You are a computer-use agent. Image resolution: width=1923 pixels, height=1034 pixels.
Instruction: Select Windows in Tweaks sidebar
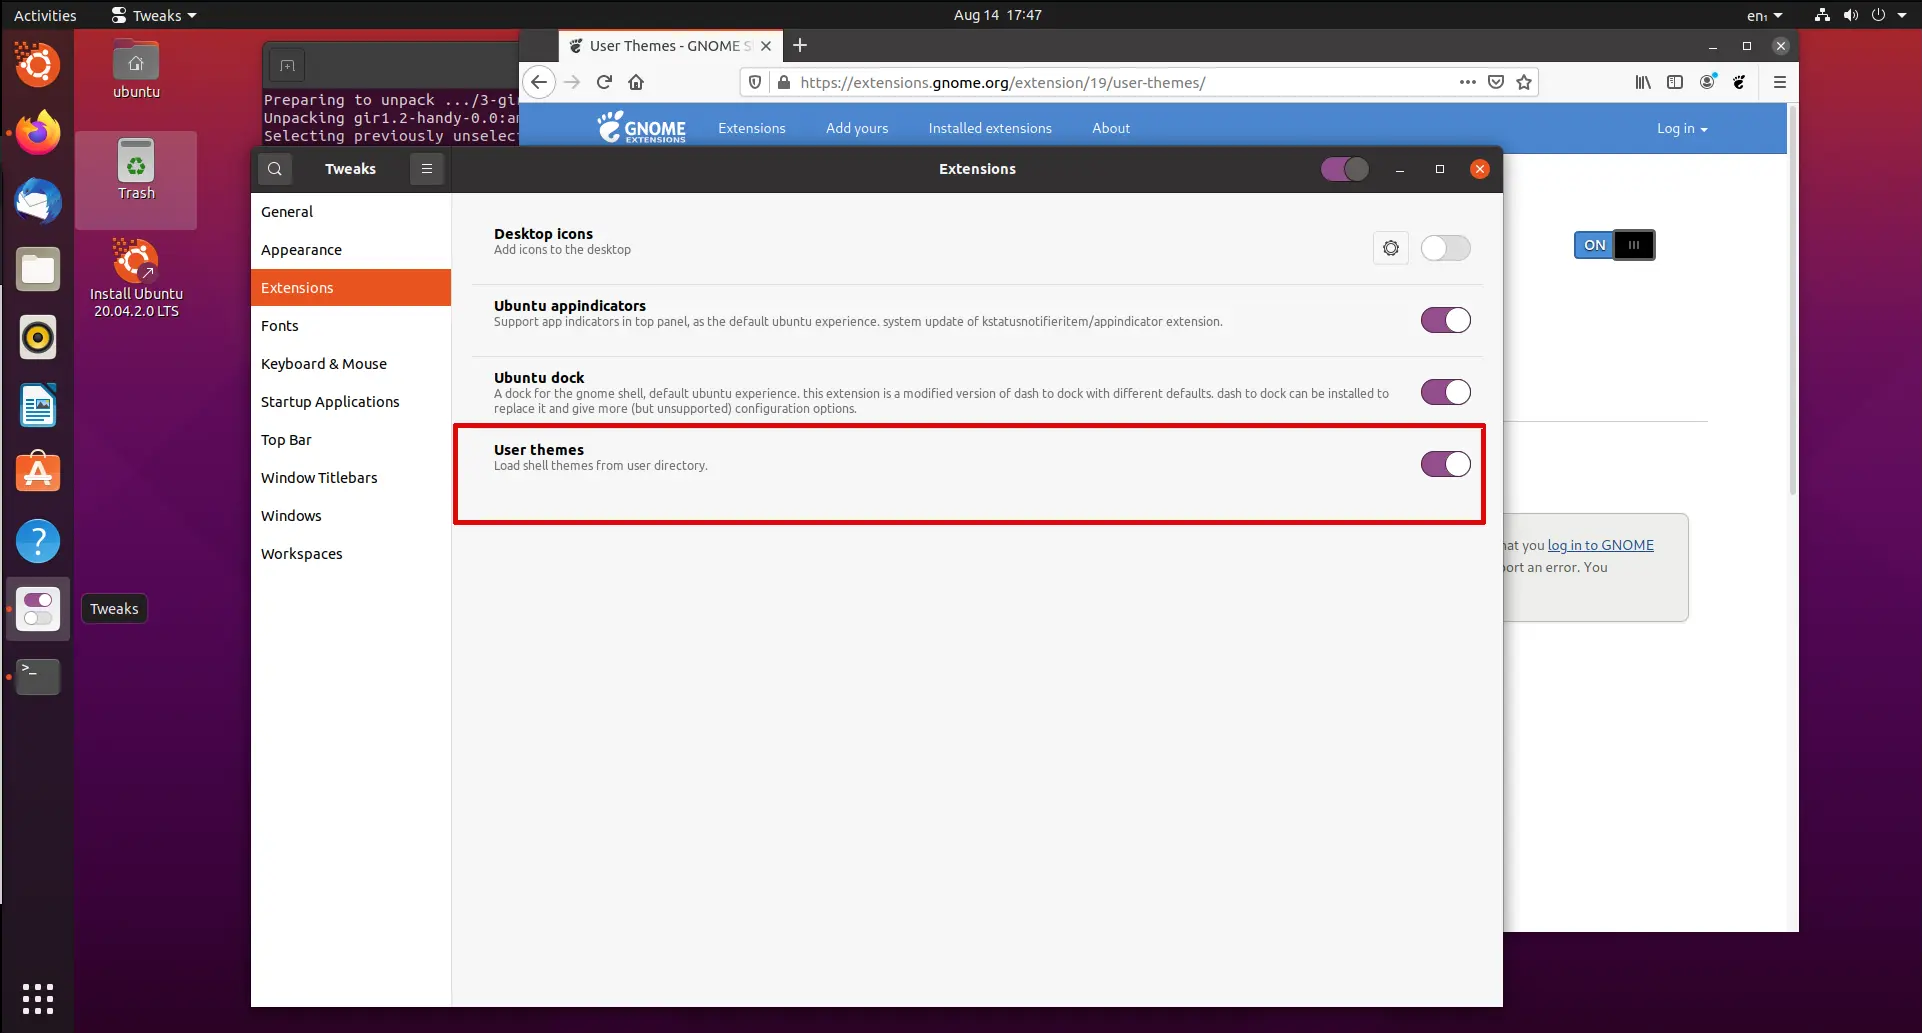[351, 516]
